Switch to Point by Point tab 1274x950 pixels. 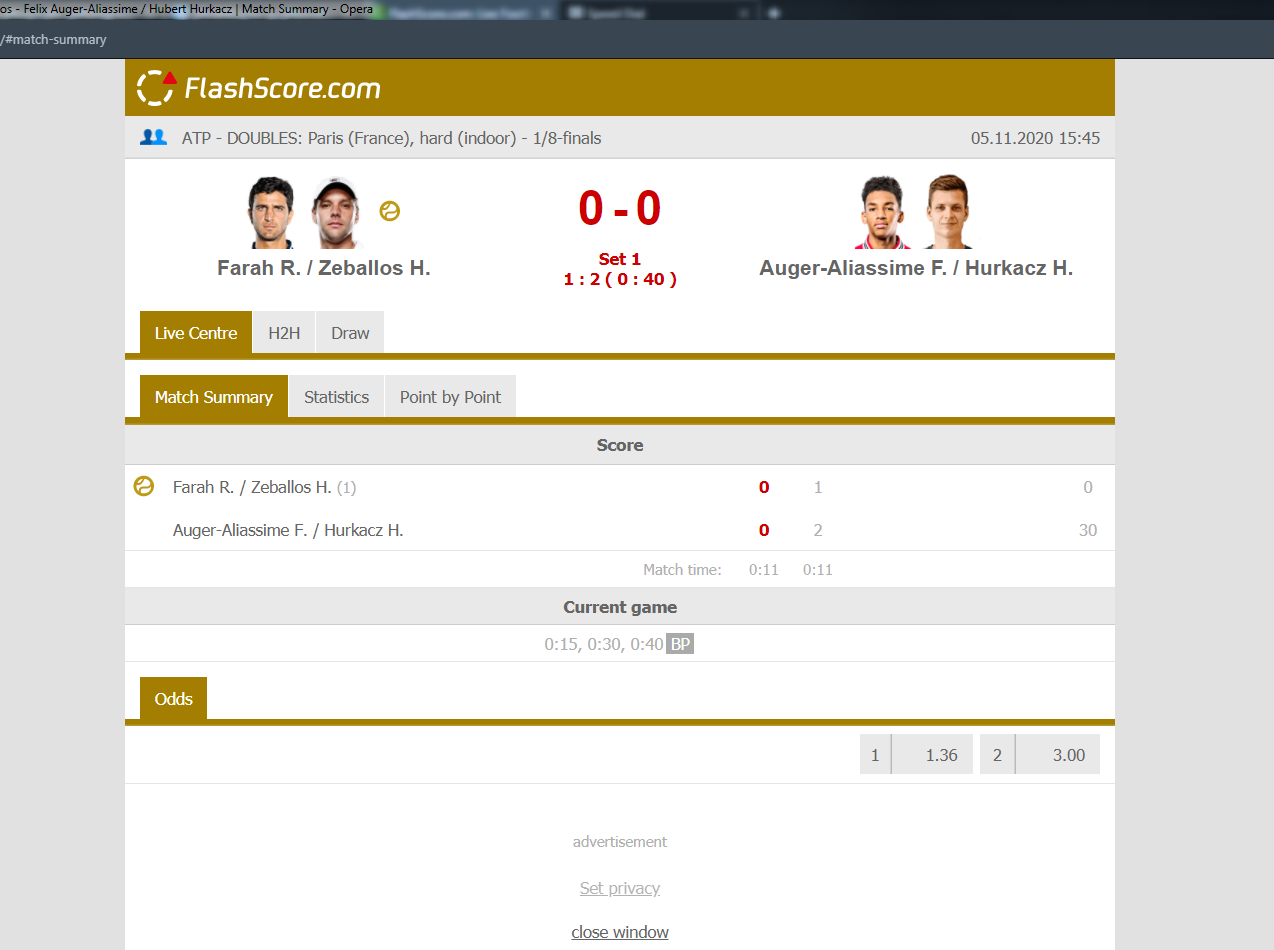(450, 397)
